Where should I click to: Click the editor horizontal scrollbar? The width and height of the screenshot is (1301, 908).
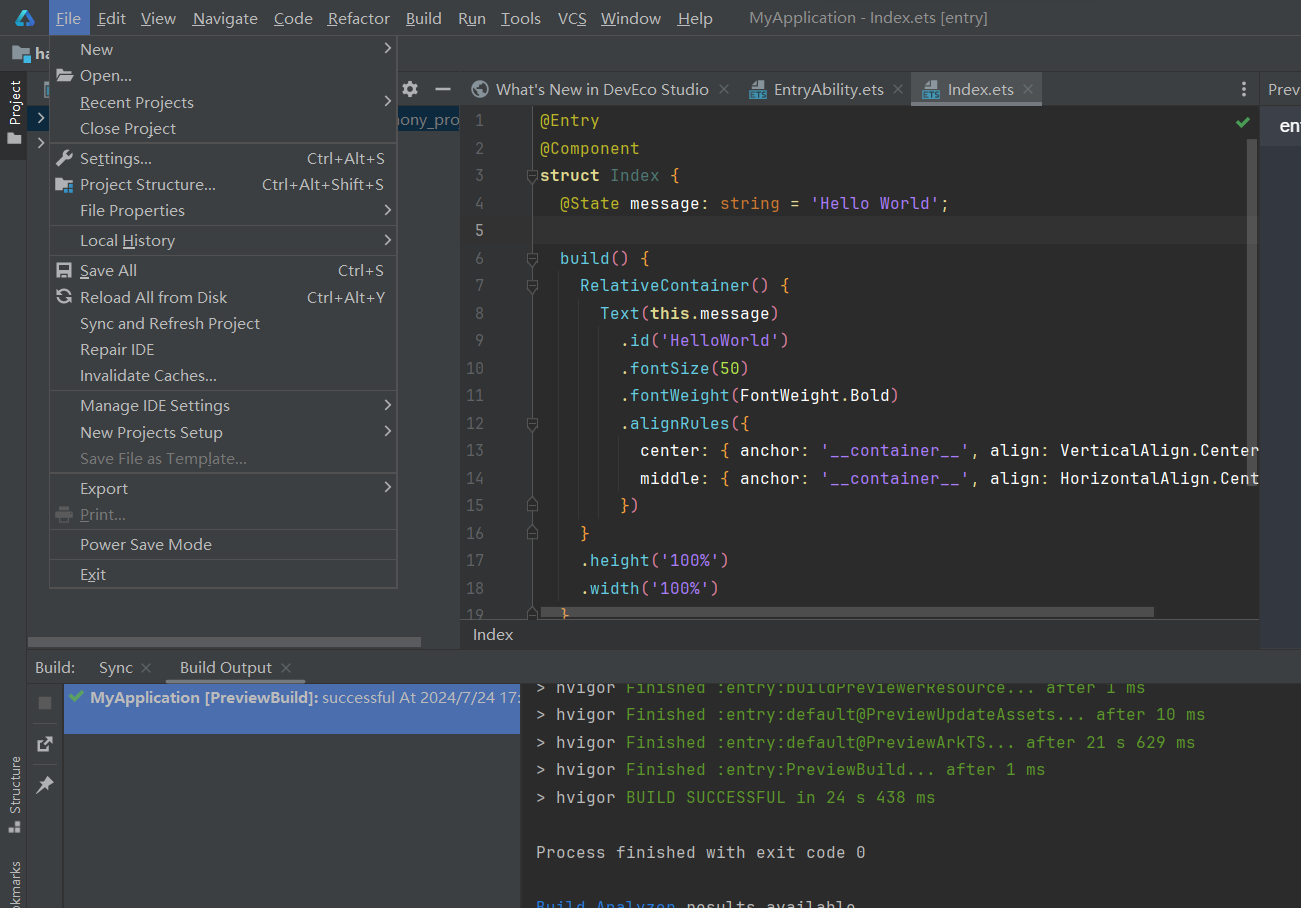click(846, 612)
